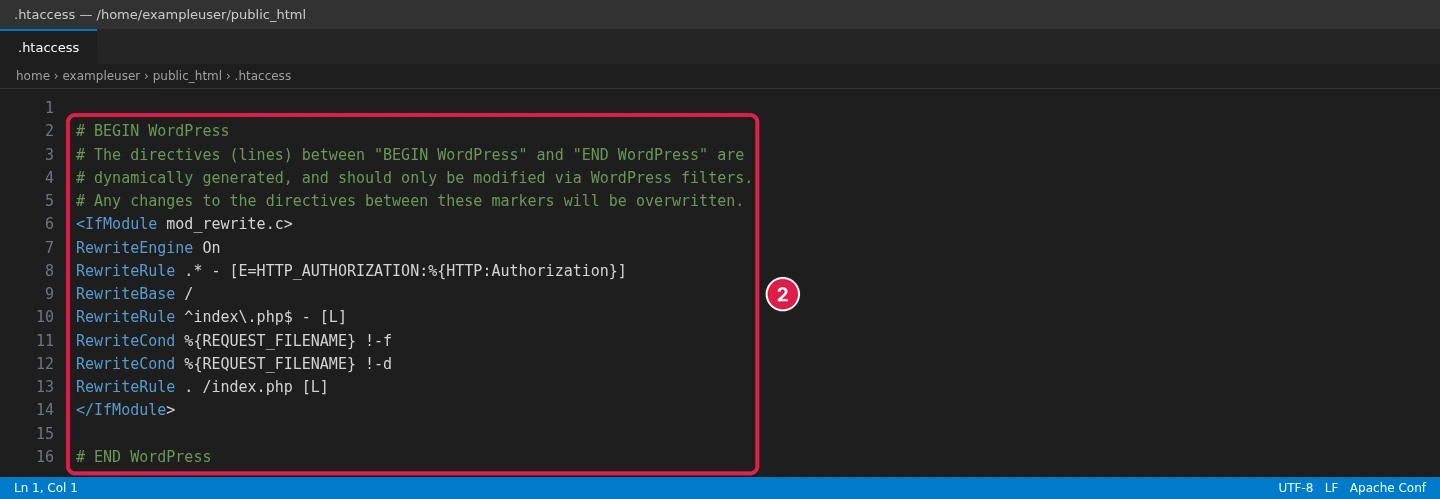Select the .htaccess editor tab
The height and width of the screenshot is (499, 1440).
[x=48, y=47]
